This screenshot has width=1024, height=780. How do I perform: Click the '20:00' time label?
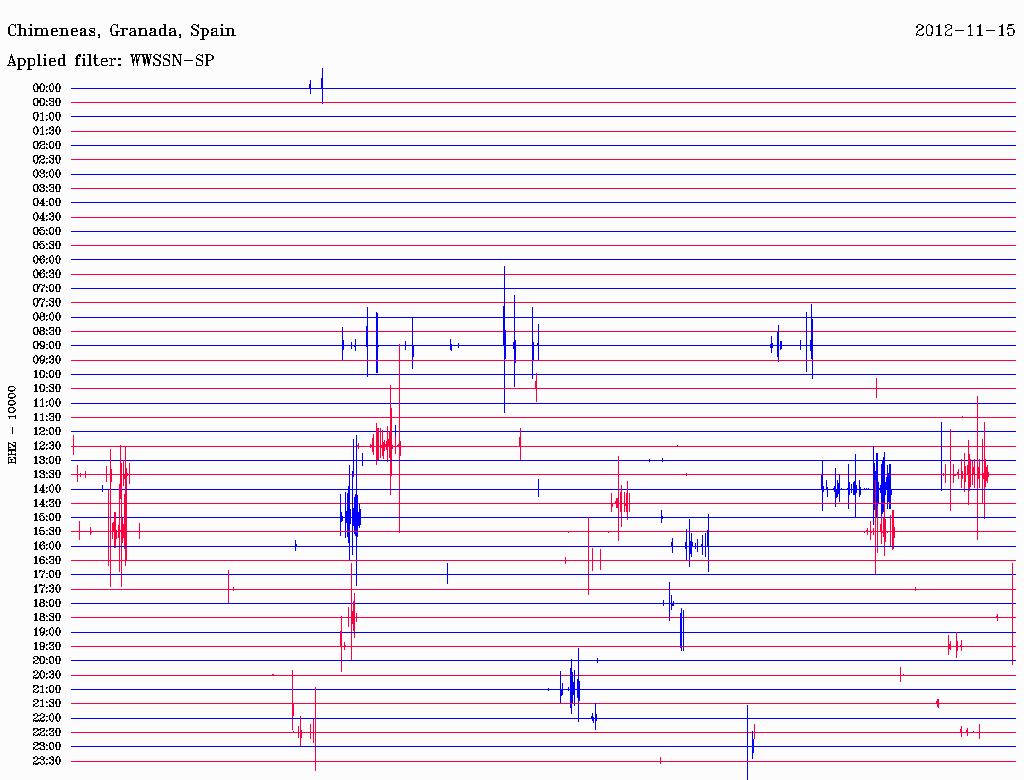click(47, 661)
